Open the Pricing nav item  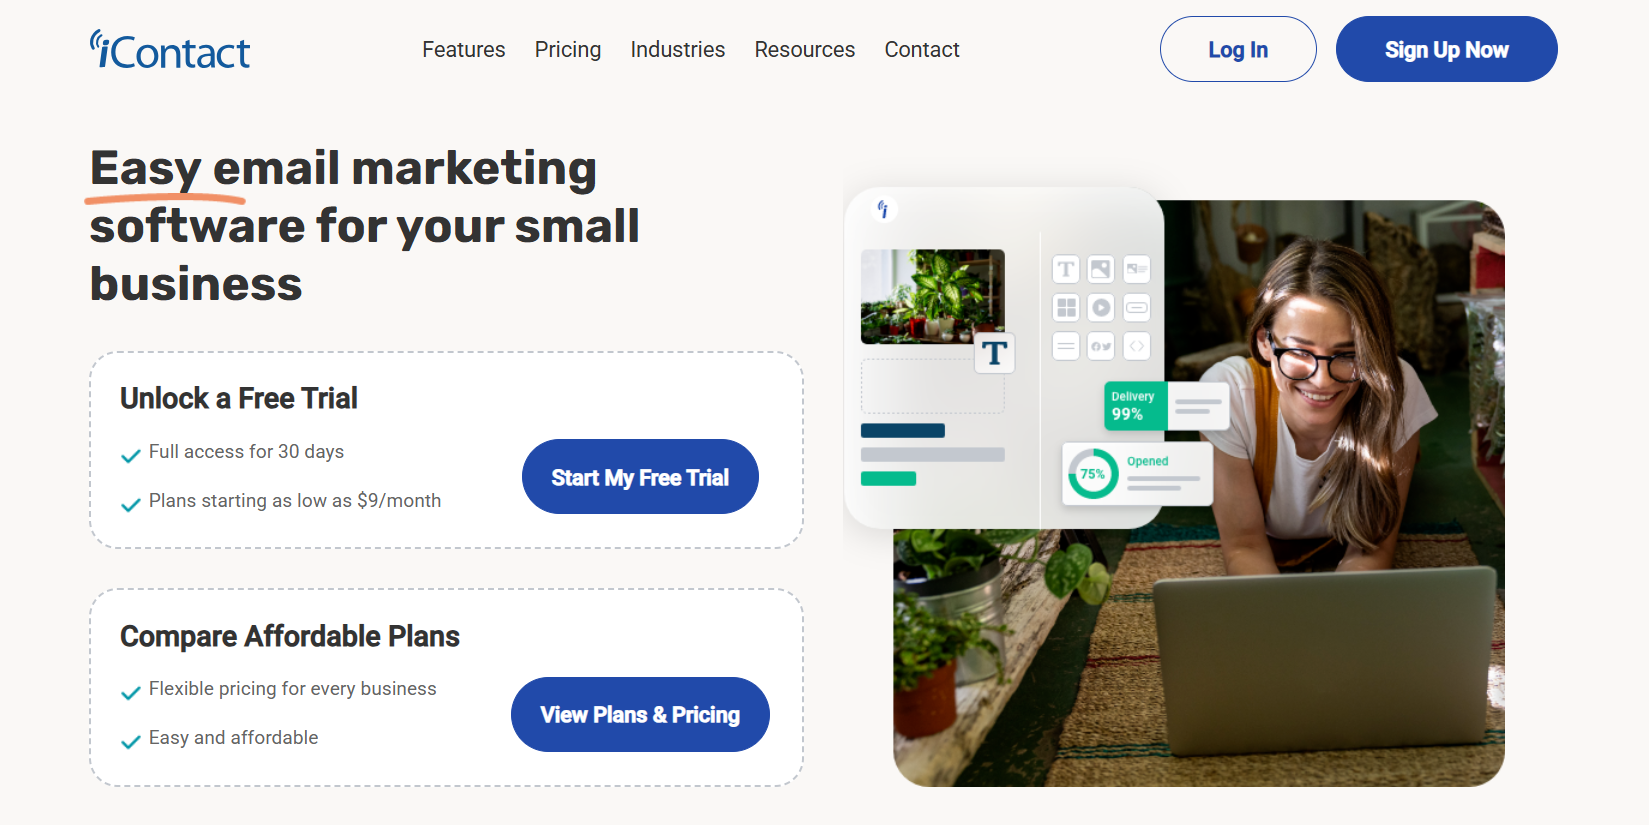point(568,50)
